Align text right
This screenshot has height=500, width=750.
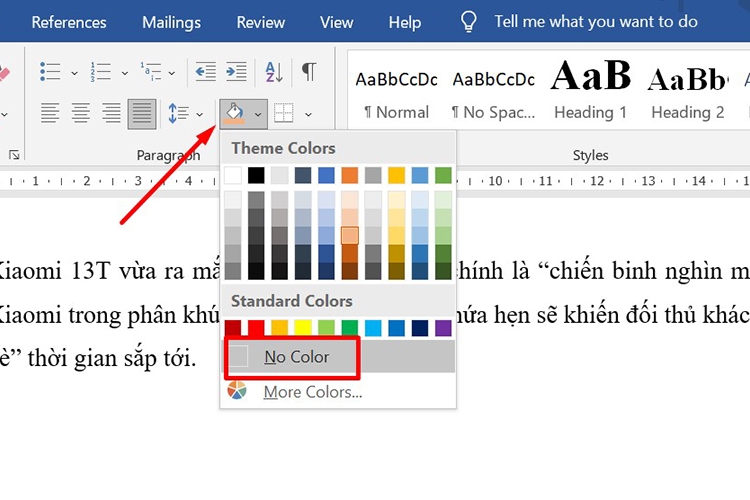click(111, 113)
